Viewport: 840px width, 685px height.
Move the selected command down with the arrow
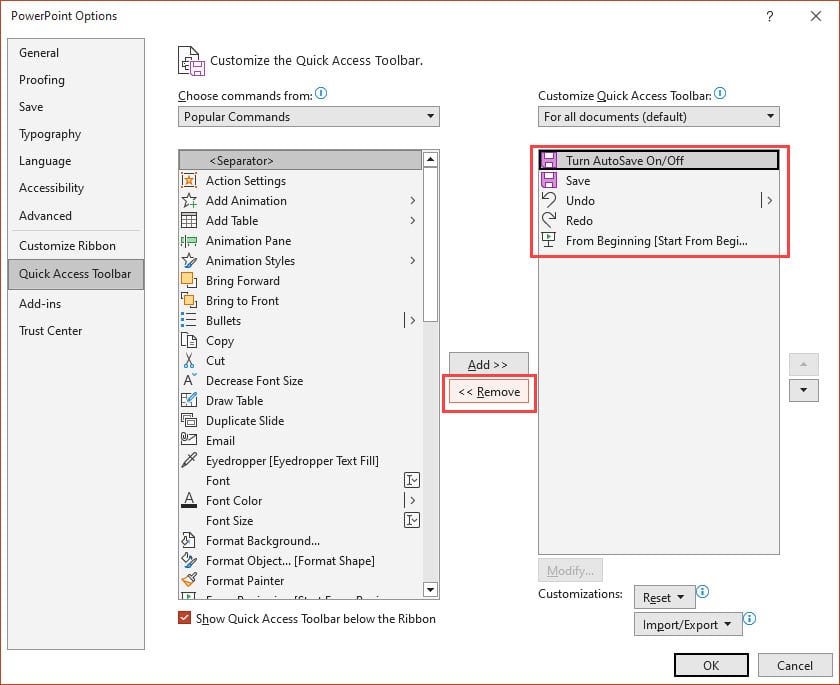pyautogui.click(x=804, y=390)
